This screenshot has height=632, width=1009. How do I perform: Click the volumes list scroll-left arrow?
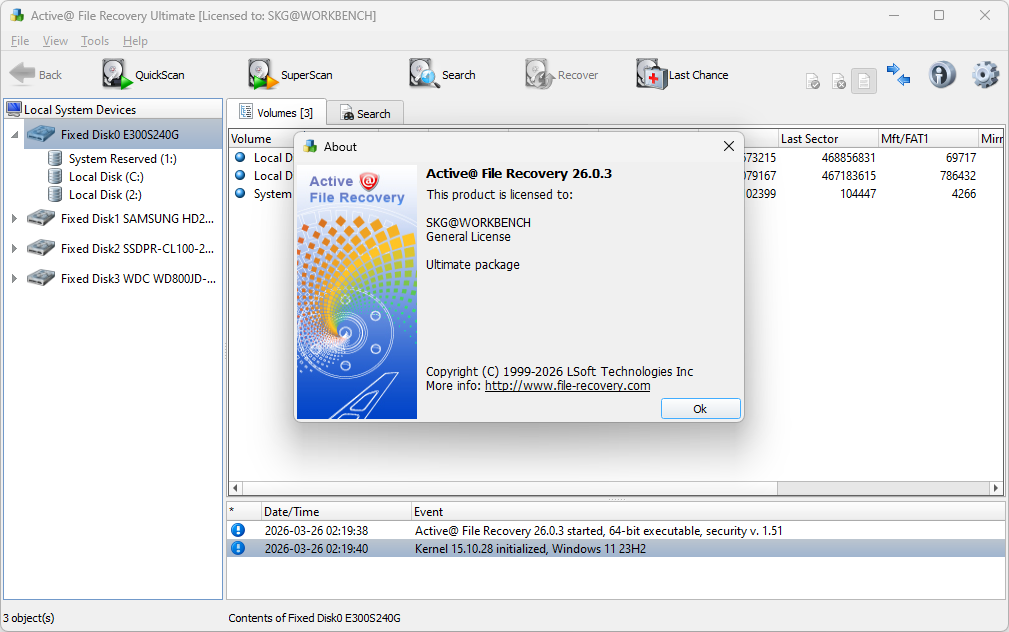click(236, 488)
